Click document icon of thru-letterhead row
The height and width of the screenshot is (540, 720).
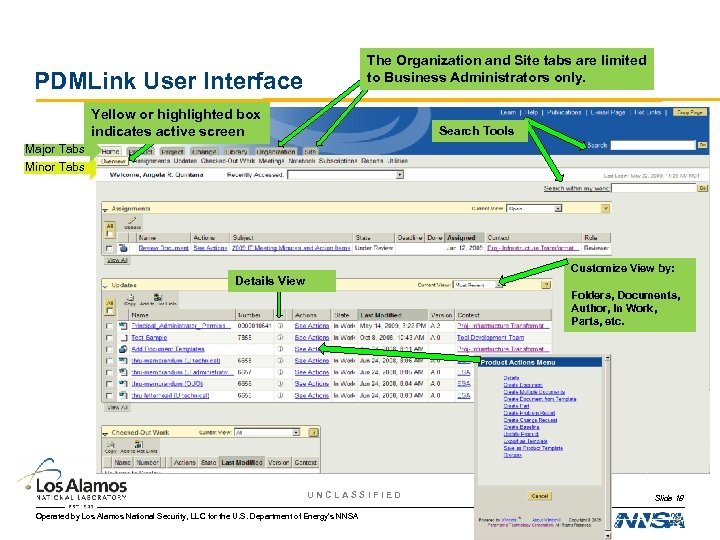click(x=123, y=395)
